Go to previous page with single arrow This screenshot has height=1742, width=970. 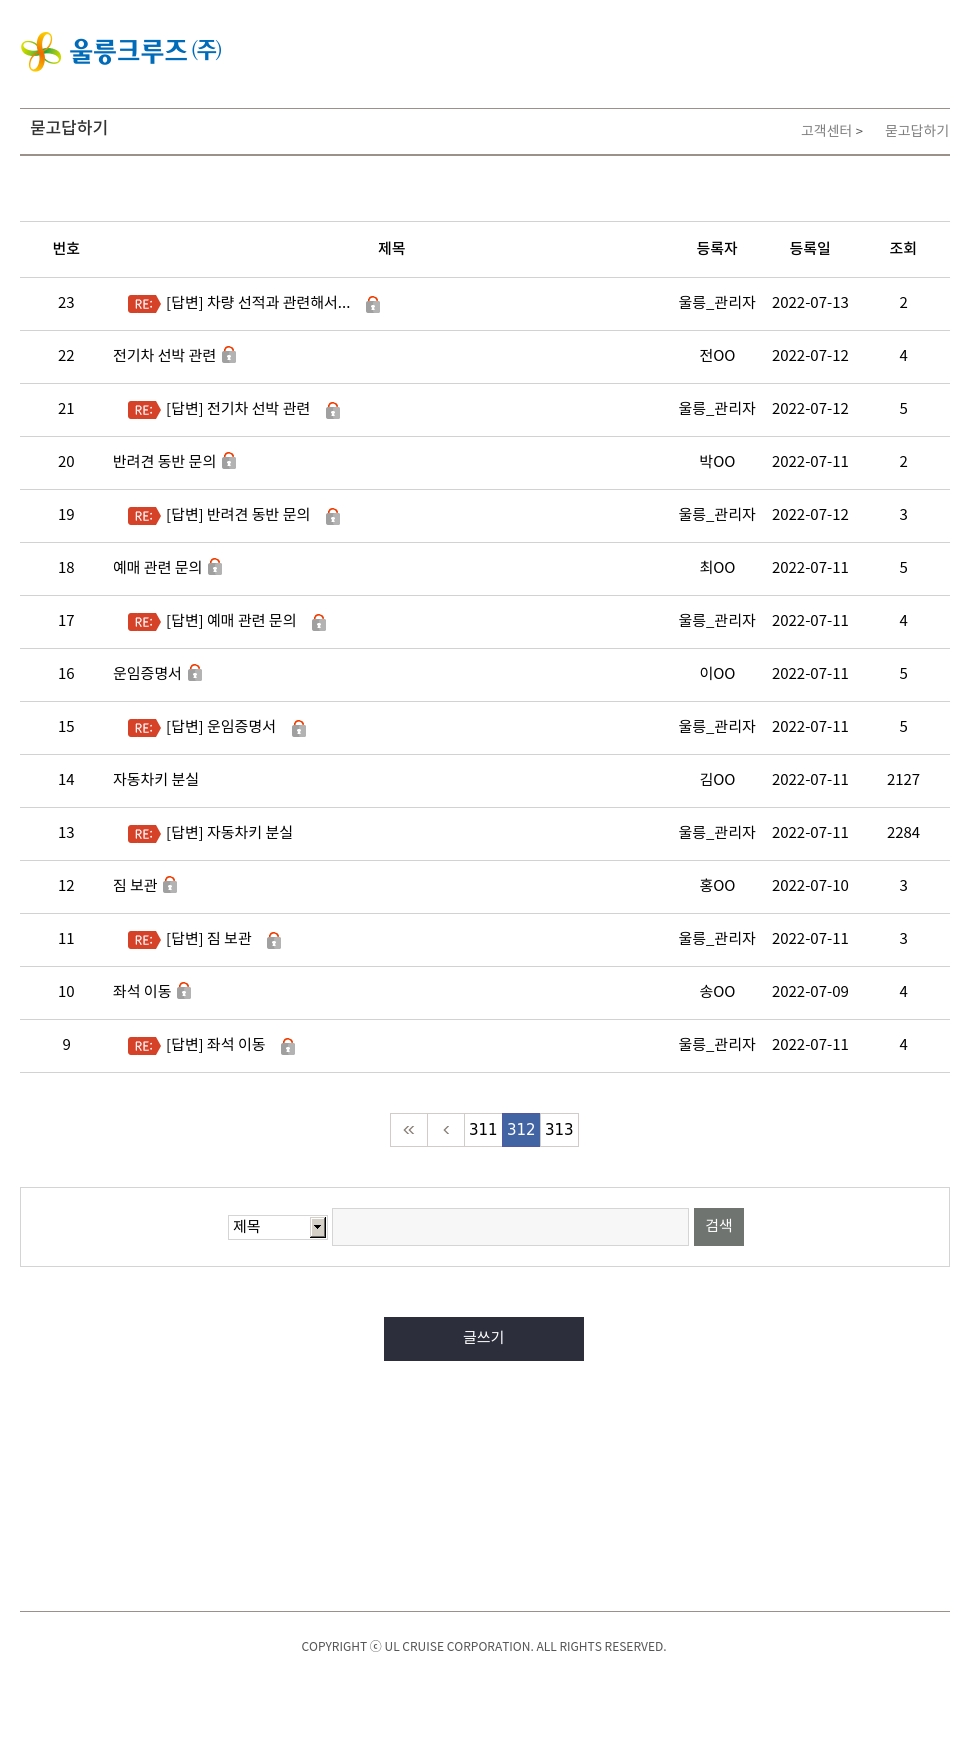pyautogui.click(x=446, y=1130)
